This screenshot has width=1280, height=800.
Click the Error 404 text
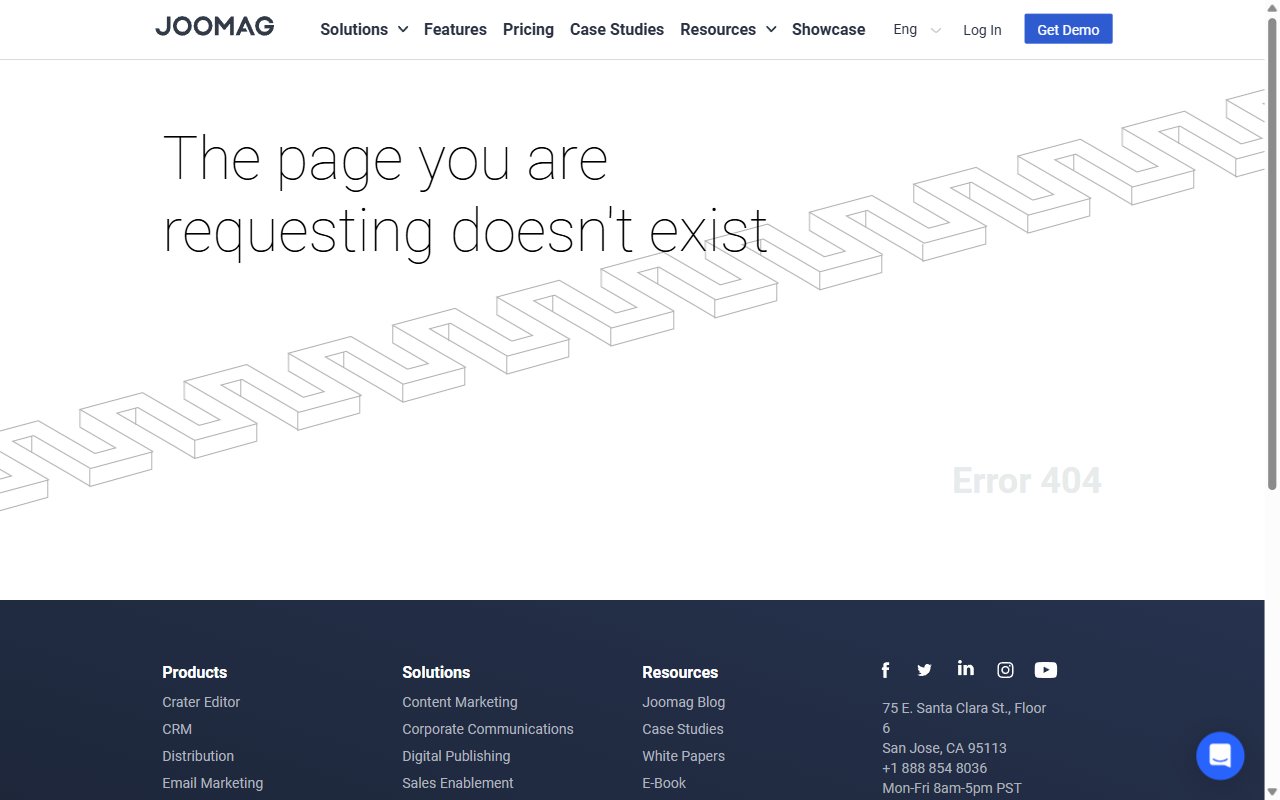tap(1027, 481)
